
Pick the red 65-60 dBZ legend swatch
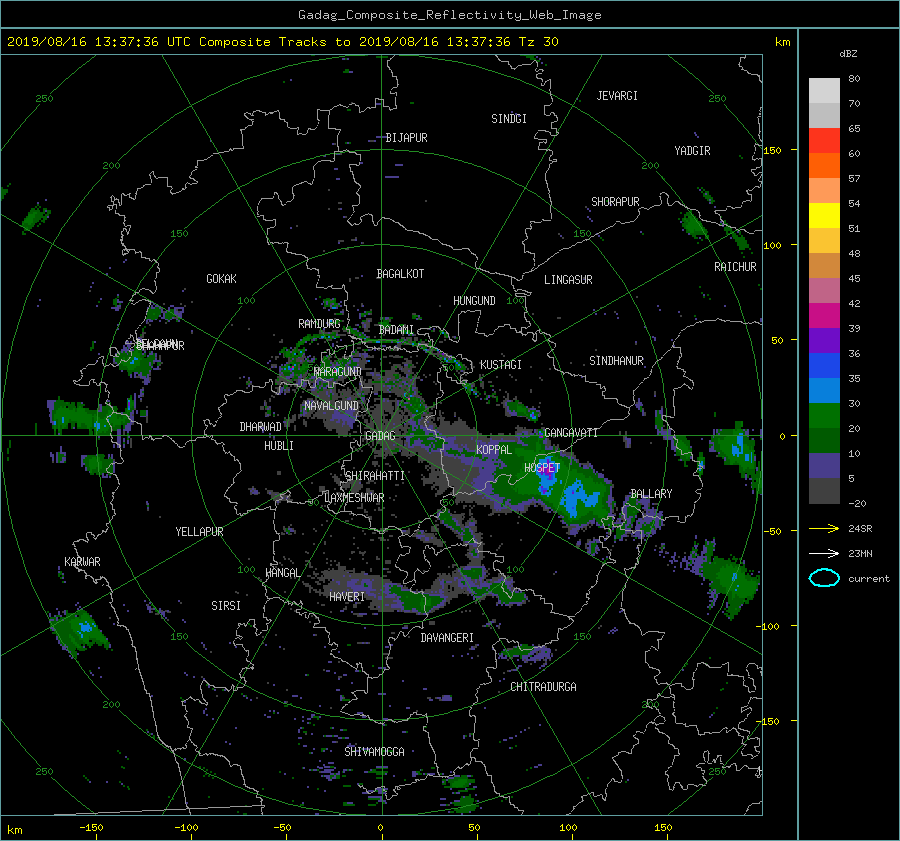coord(824,140)
